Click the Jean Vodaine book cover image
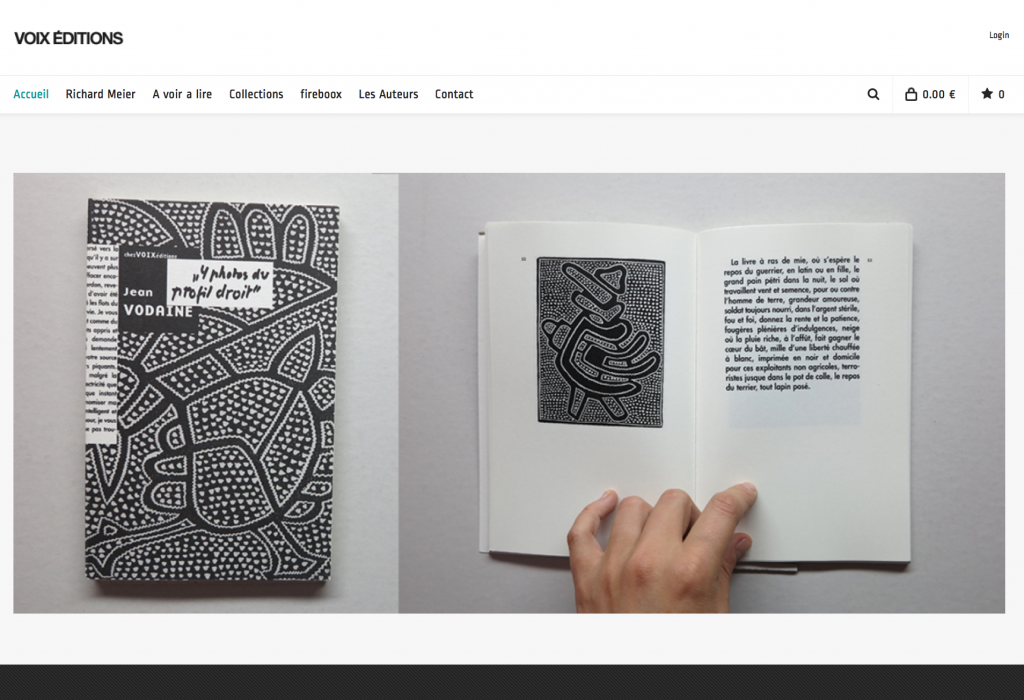Viewport: 1024px width, 700px height. 212,390
